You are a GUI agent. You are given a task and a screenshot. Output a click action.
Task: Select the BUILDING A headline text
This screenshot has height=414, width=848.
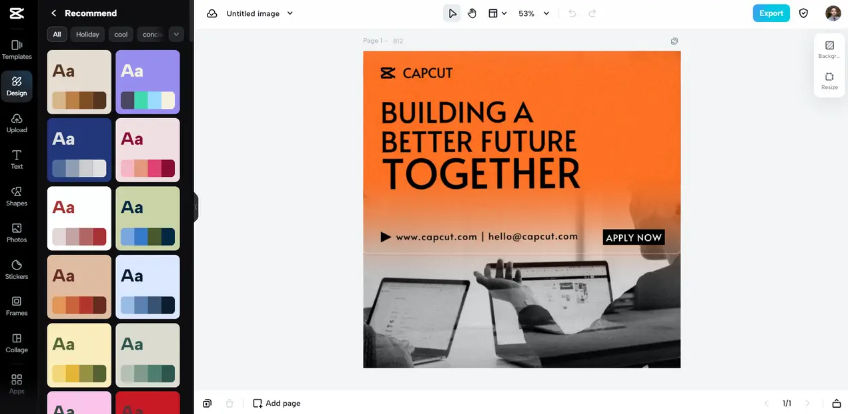(x=457, y=112)
